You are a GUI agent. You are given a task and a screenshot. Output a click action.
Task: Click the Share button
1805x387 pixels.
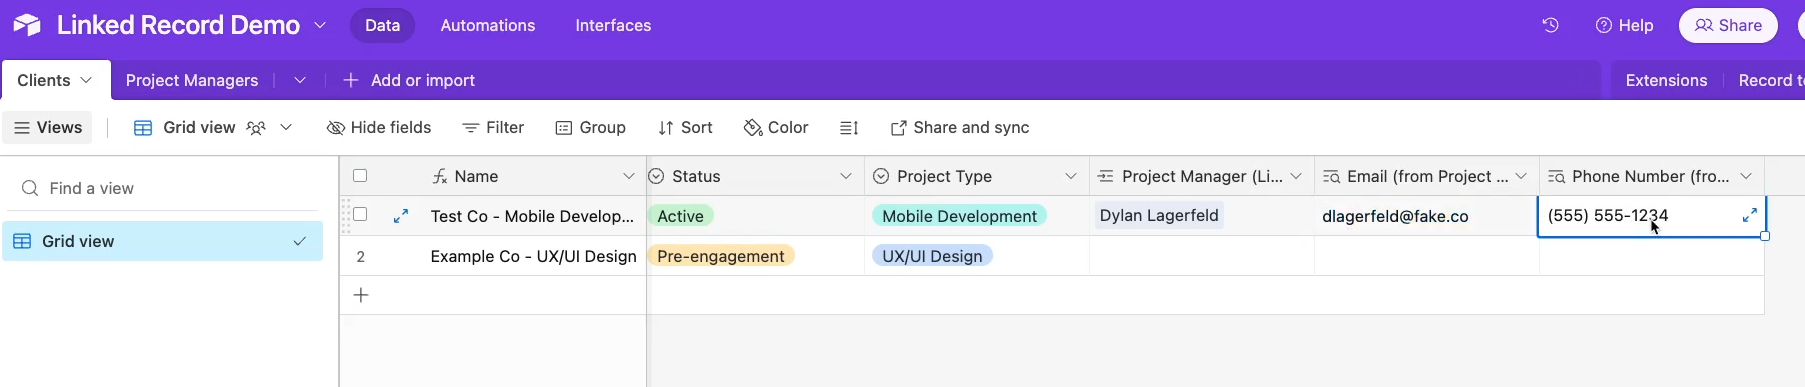(x=1728, y=25)
